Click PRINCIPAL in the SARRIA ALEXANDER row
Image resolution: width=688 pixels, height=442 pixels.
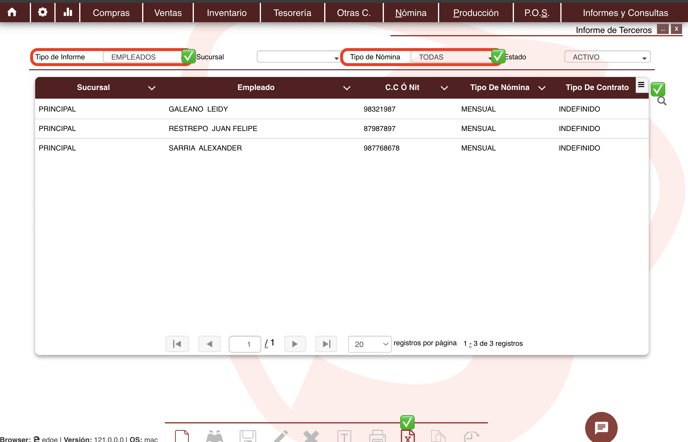[x=57, y=148]
